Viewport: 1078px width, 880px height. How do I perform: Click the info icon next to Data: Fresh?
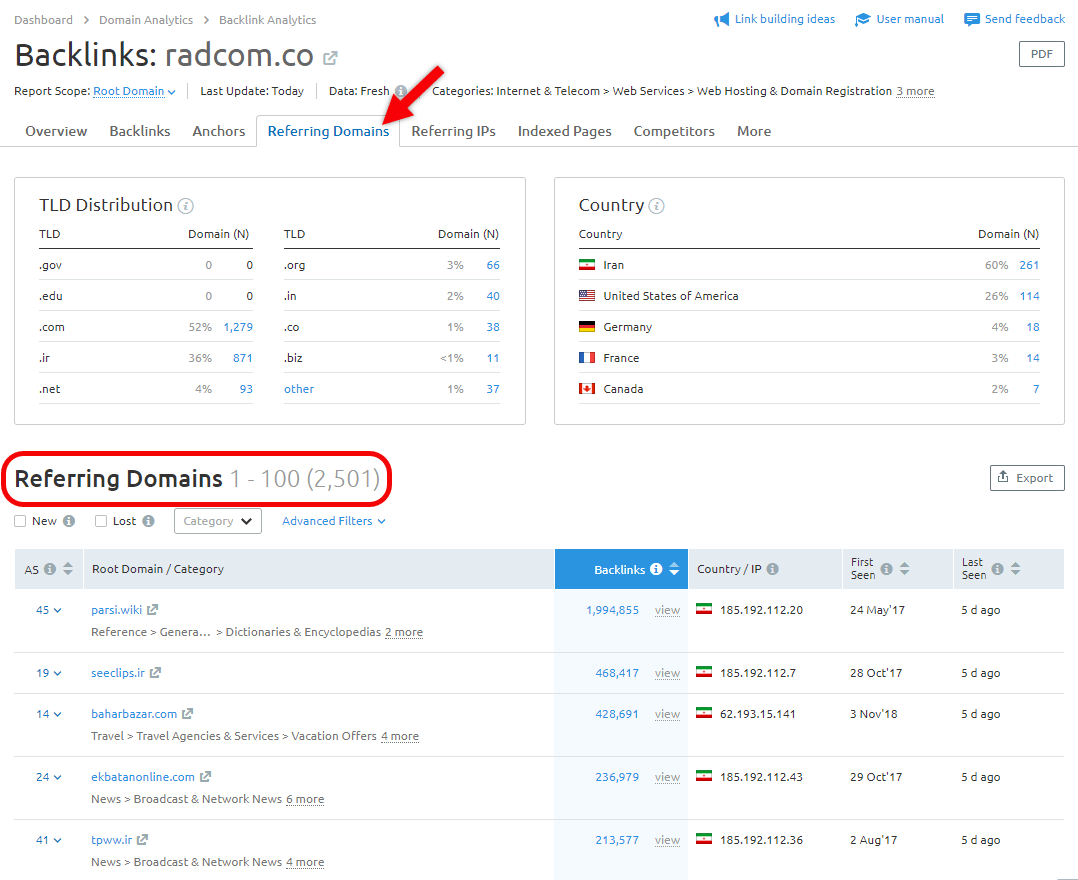(400, 90)
